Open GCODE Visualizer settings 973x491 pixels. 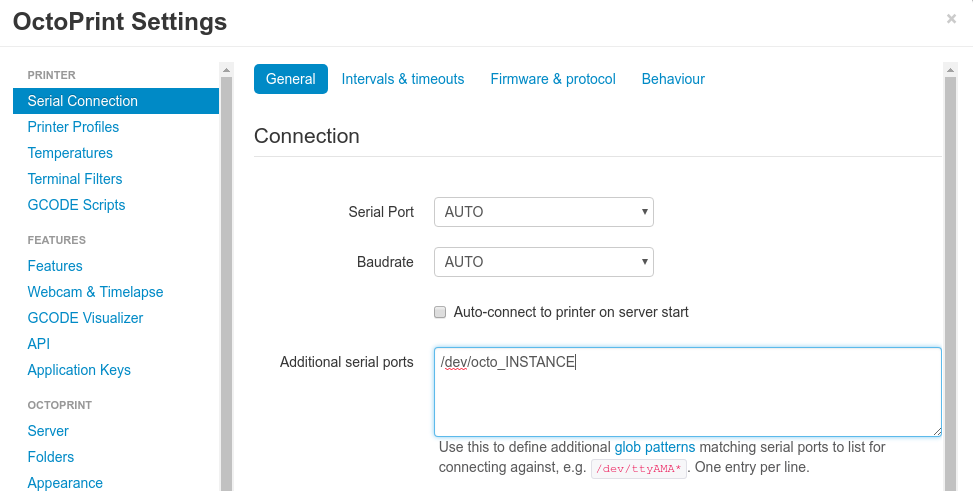tap(85, 318)
